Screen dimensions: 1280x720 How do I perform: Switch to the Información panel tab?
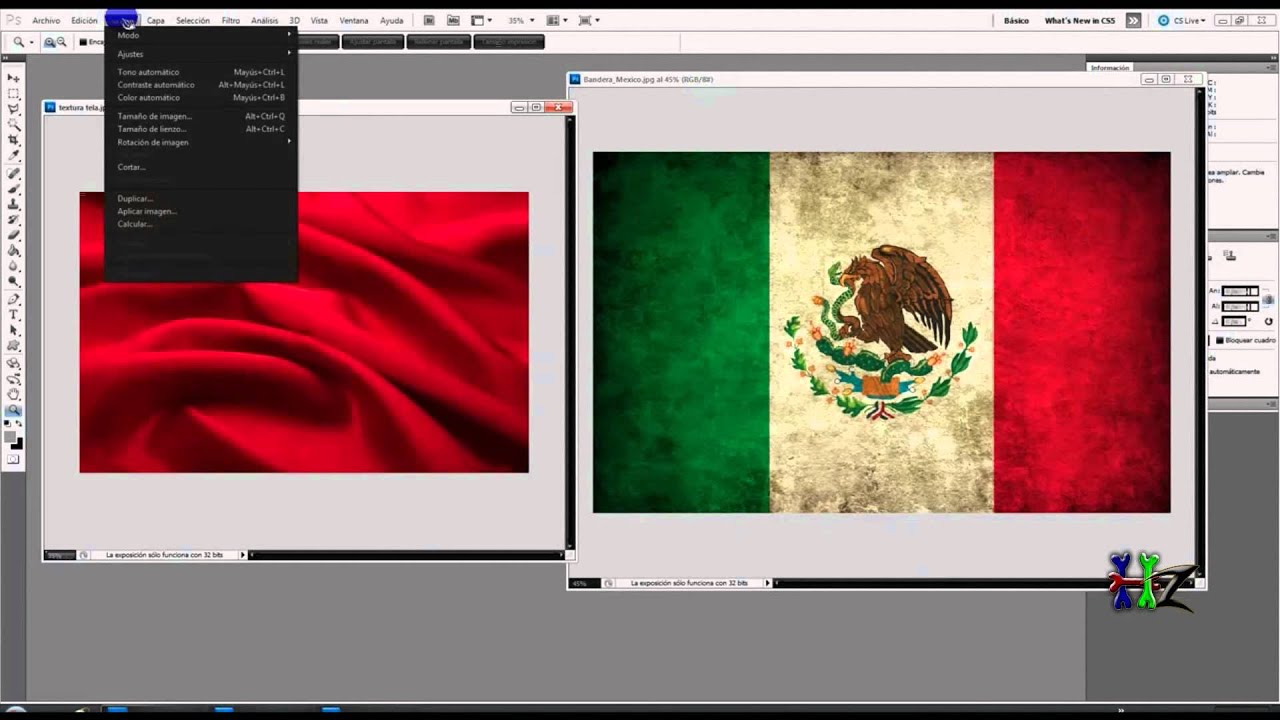(1110, 68)
